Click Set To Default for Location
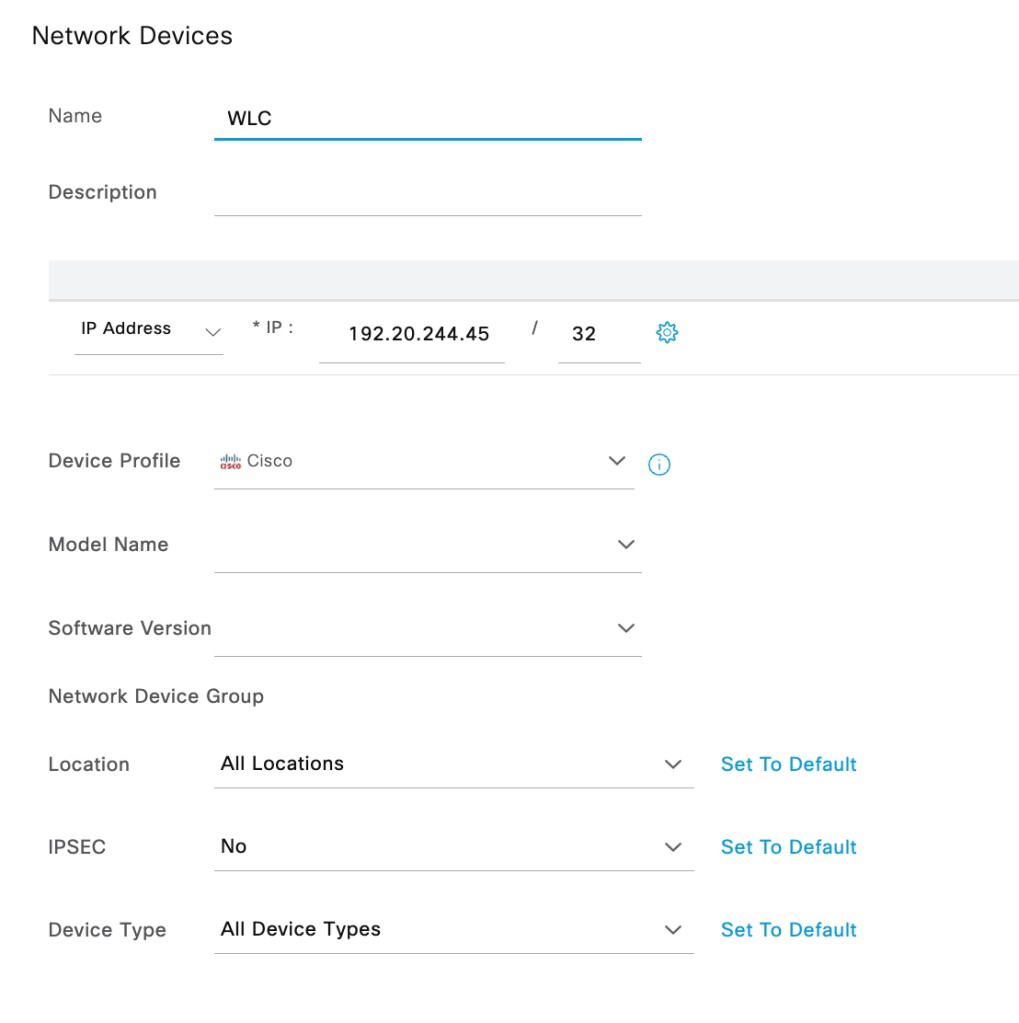1019x1023 pixels. [x=788, y=764]
